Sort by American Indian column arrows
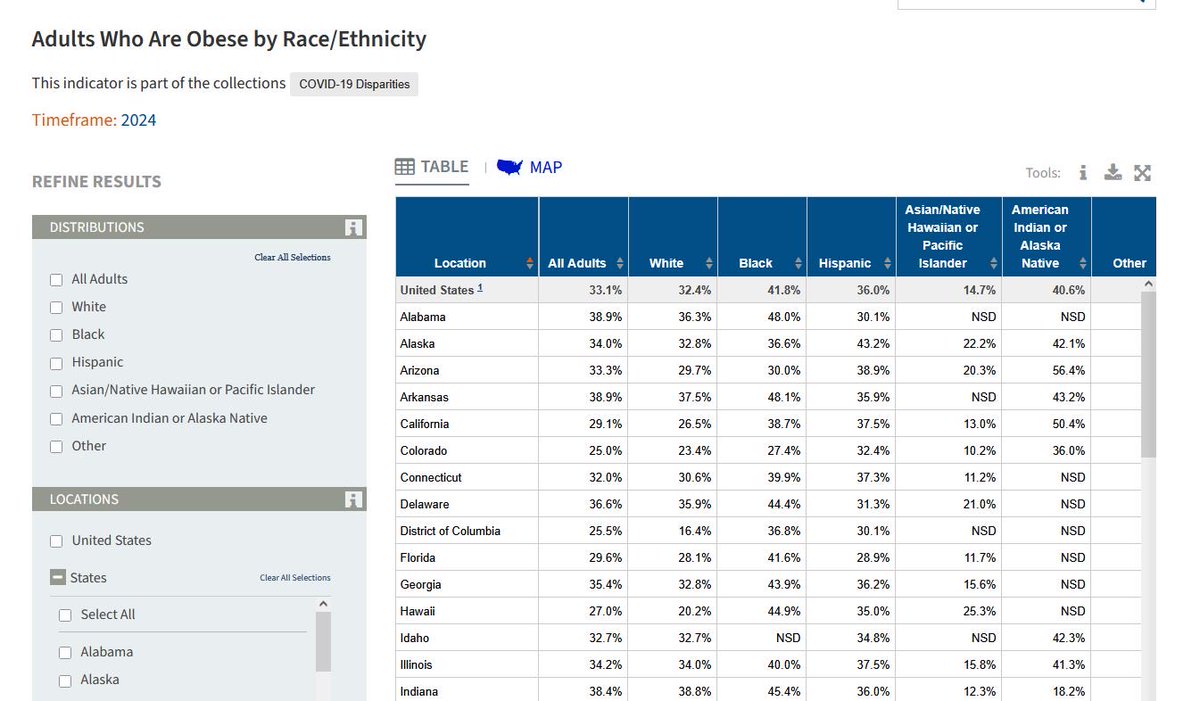The height and width of the screenshot is (701, 1200). pos(1083,264)
